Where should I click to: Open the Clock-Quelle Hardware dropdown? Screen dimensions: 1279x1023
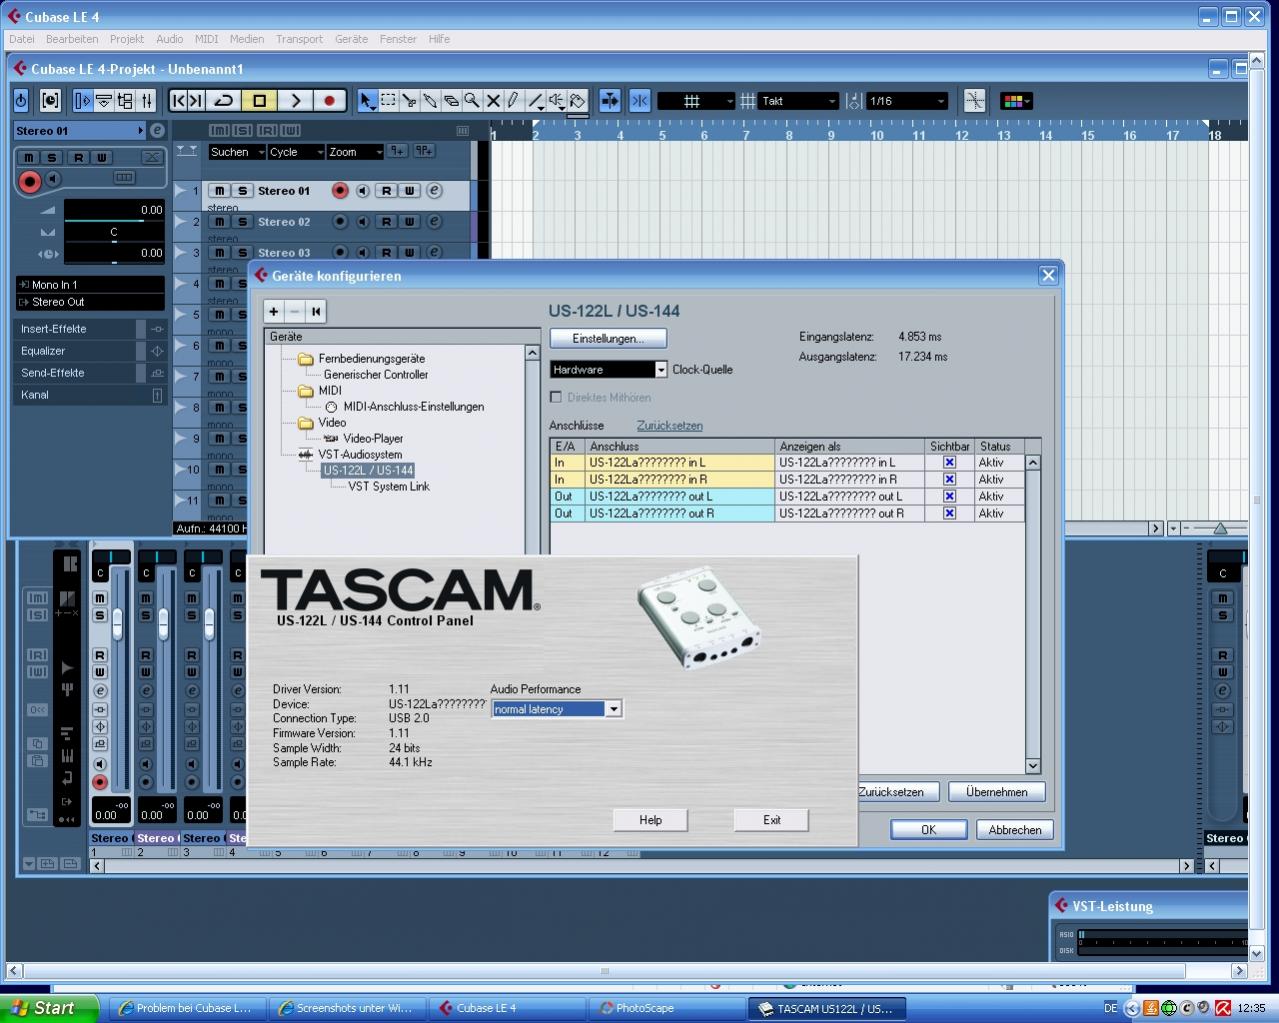coord(660,370)
